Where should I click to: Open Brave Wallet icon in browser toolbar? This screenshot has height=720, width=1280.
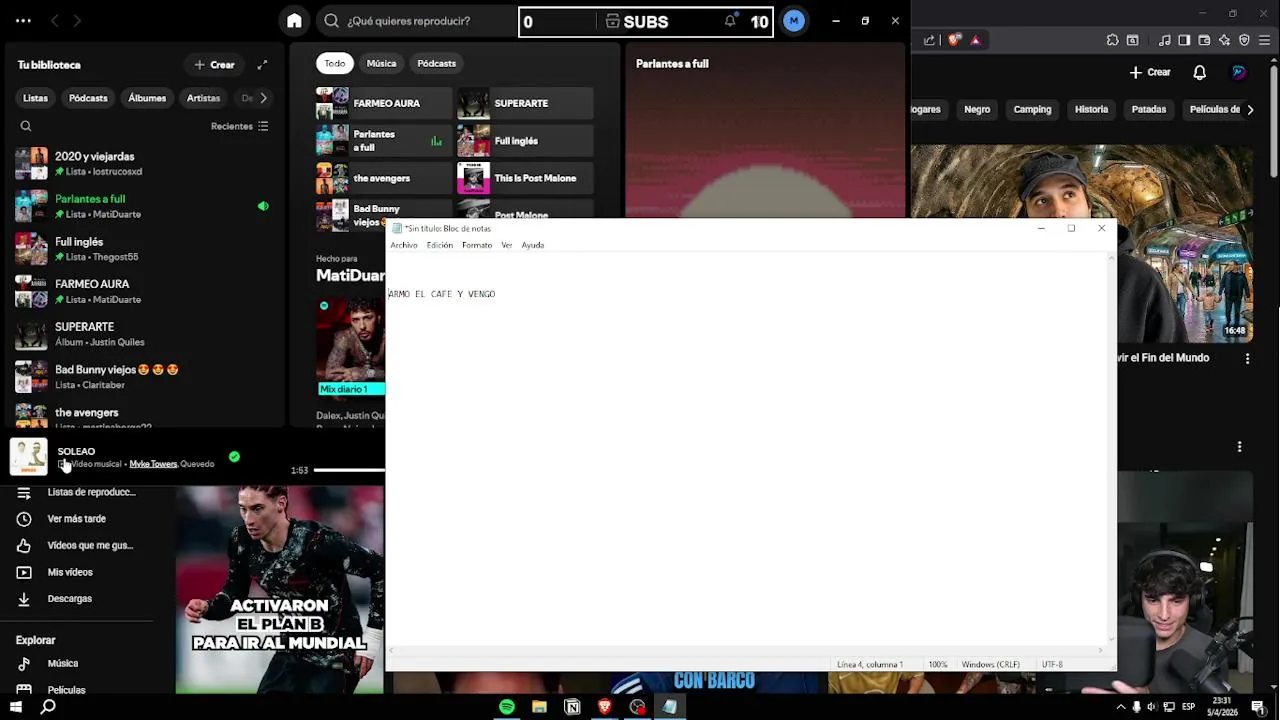[1204, 40]
